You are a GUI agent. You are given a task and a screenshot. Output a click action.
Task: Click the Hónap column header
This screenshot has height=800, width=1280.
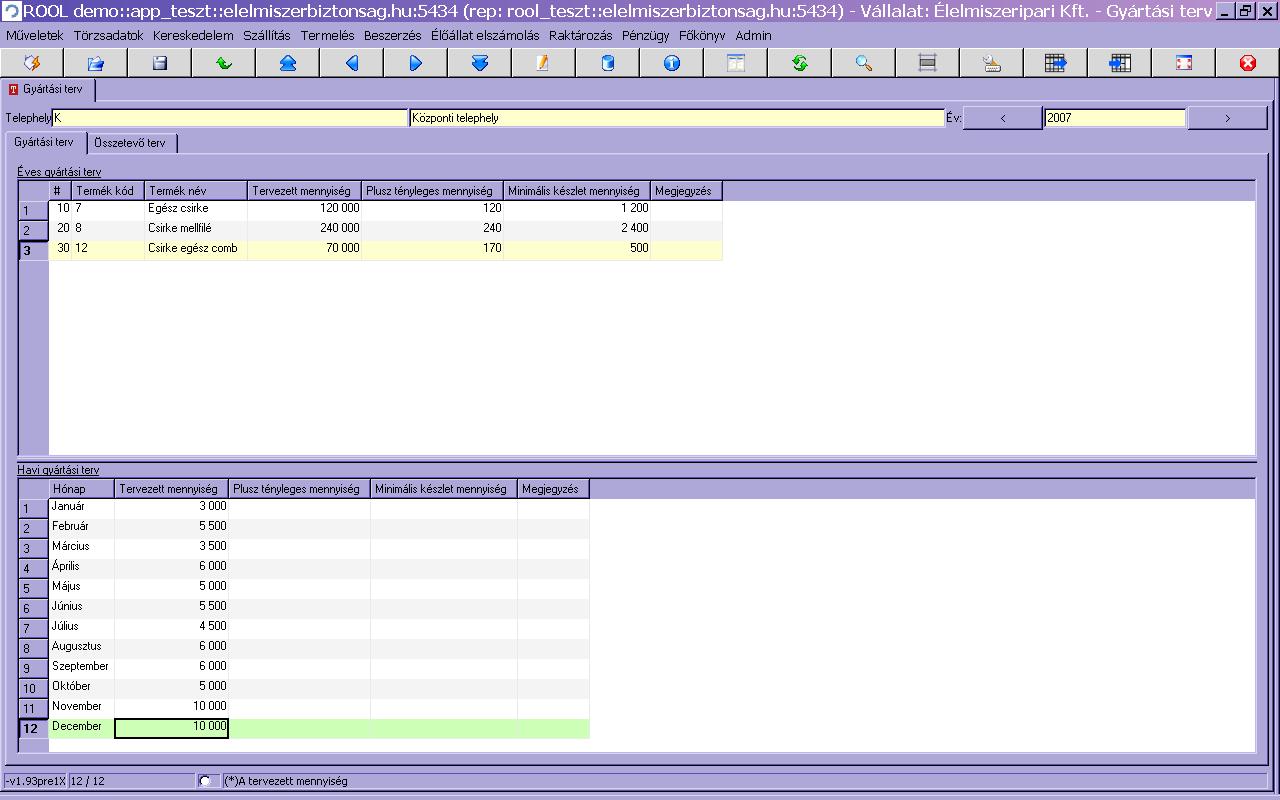[82, 489]
